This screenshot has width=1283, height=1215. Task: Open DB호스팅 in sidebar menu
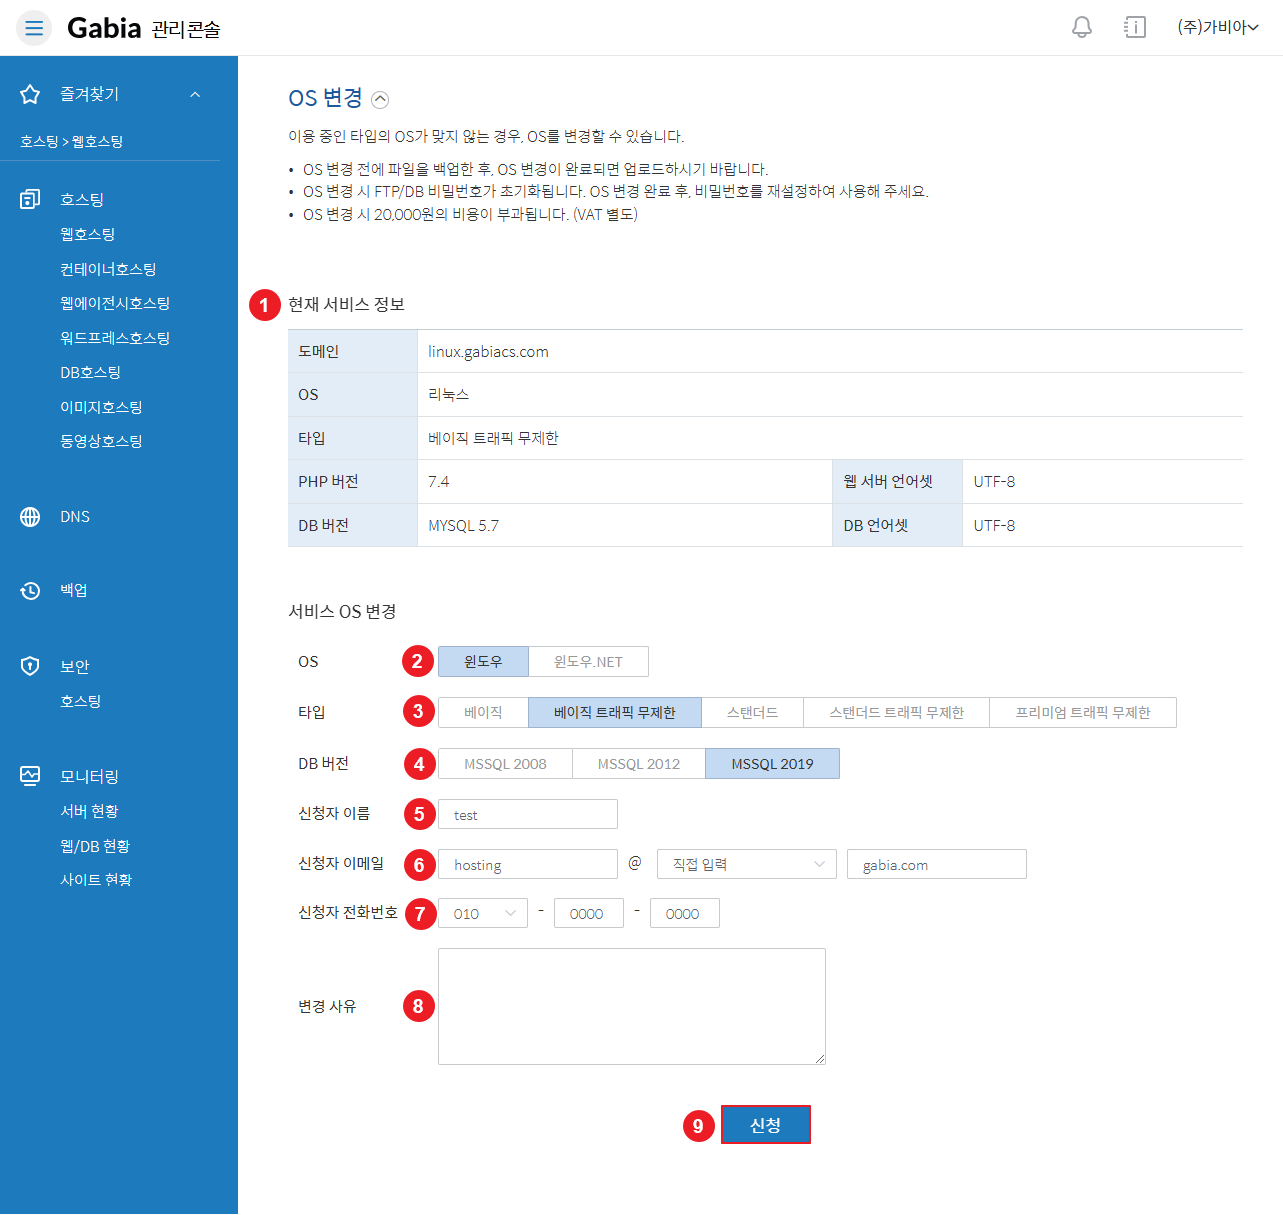[90, 372]
